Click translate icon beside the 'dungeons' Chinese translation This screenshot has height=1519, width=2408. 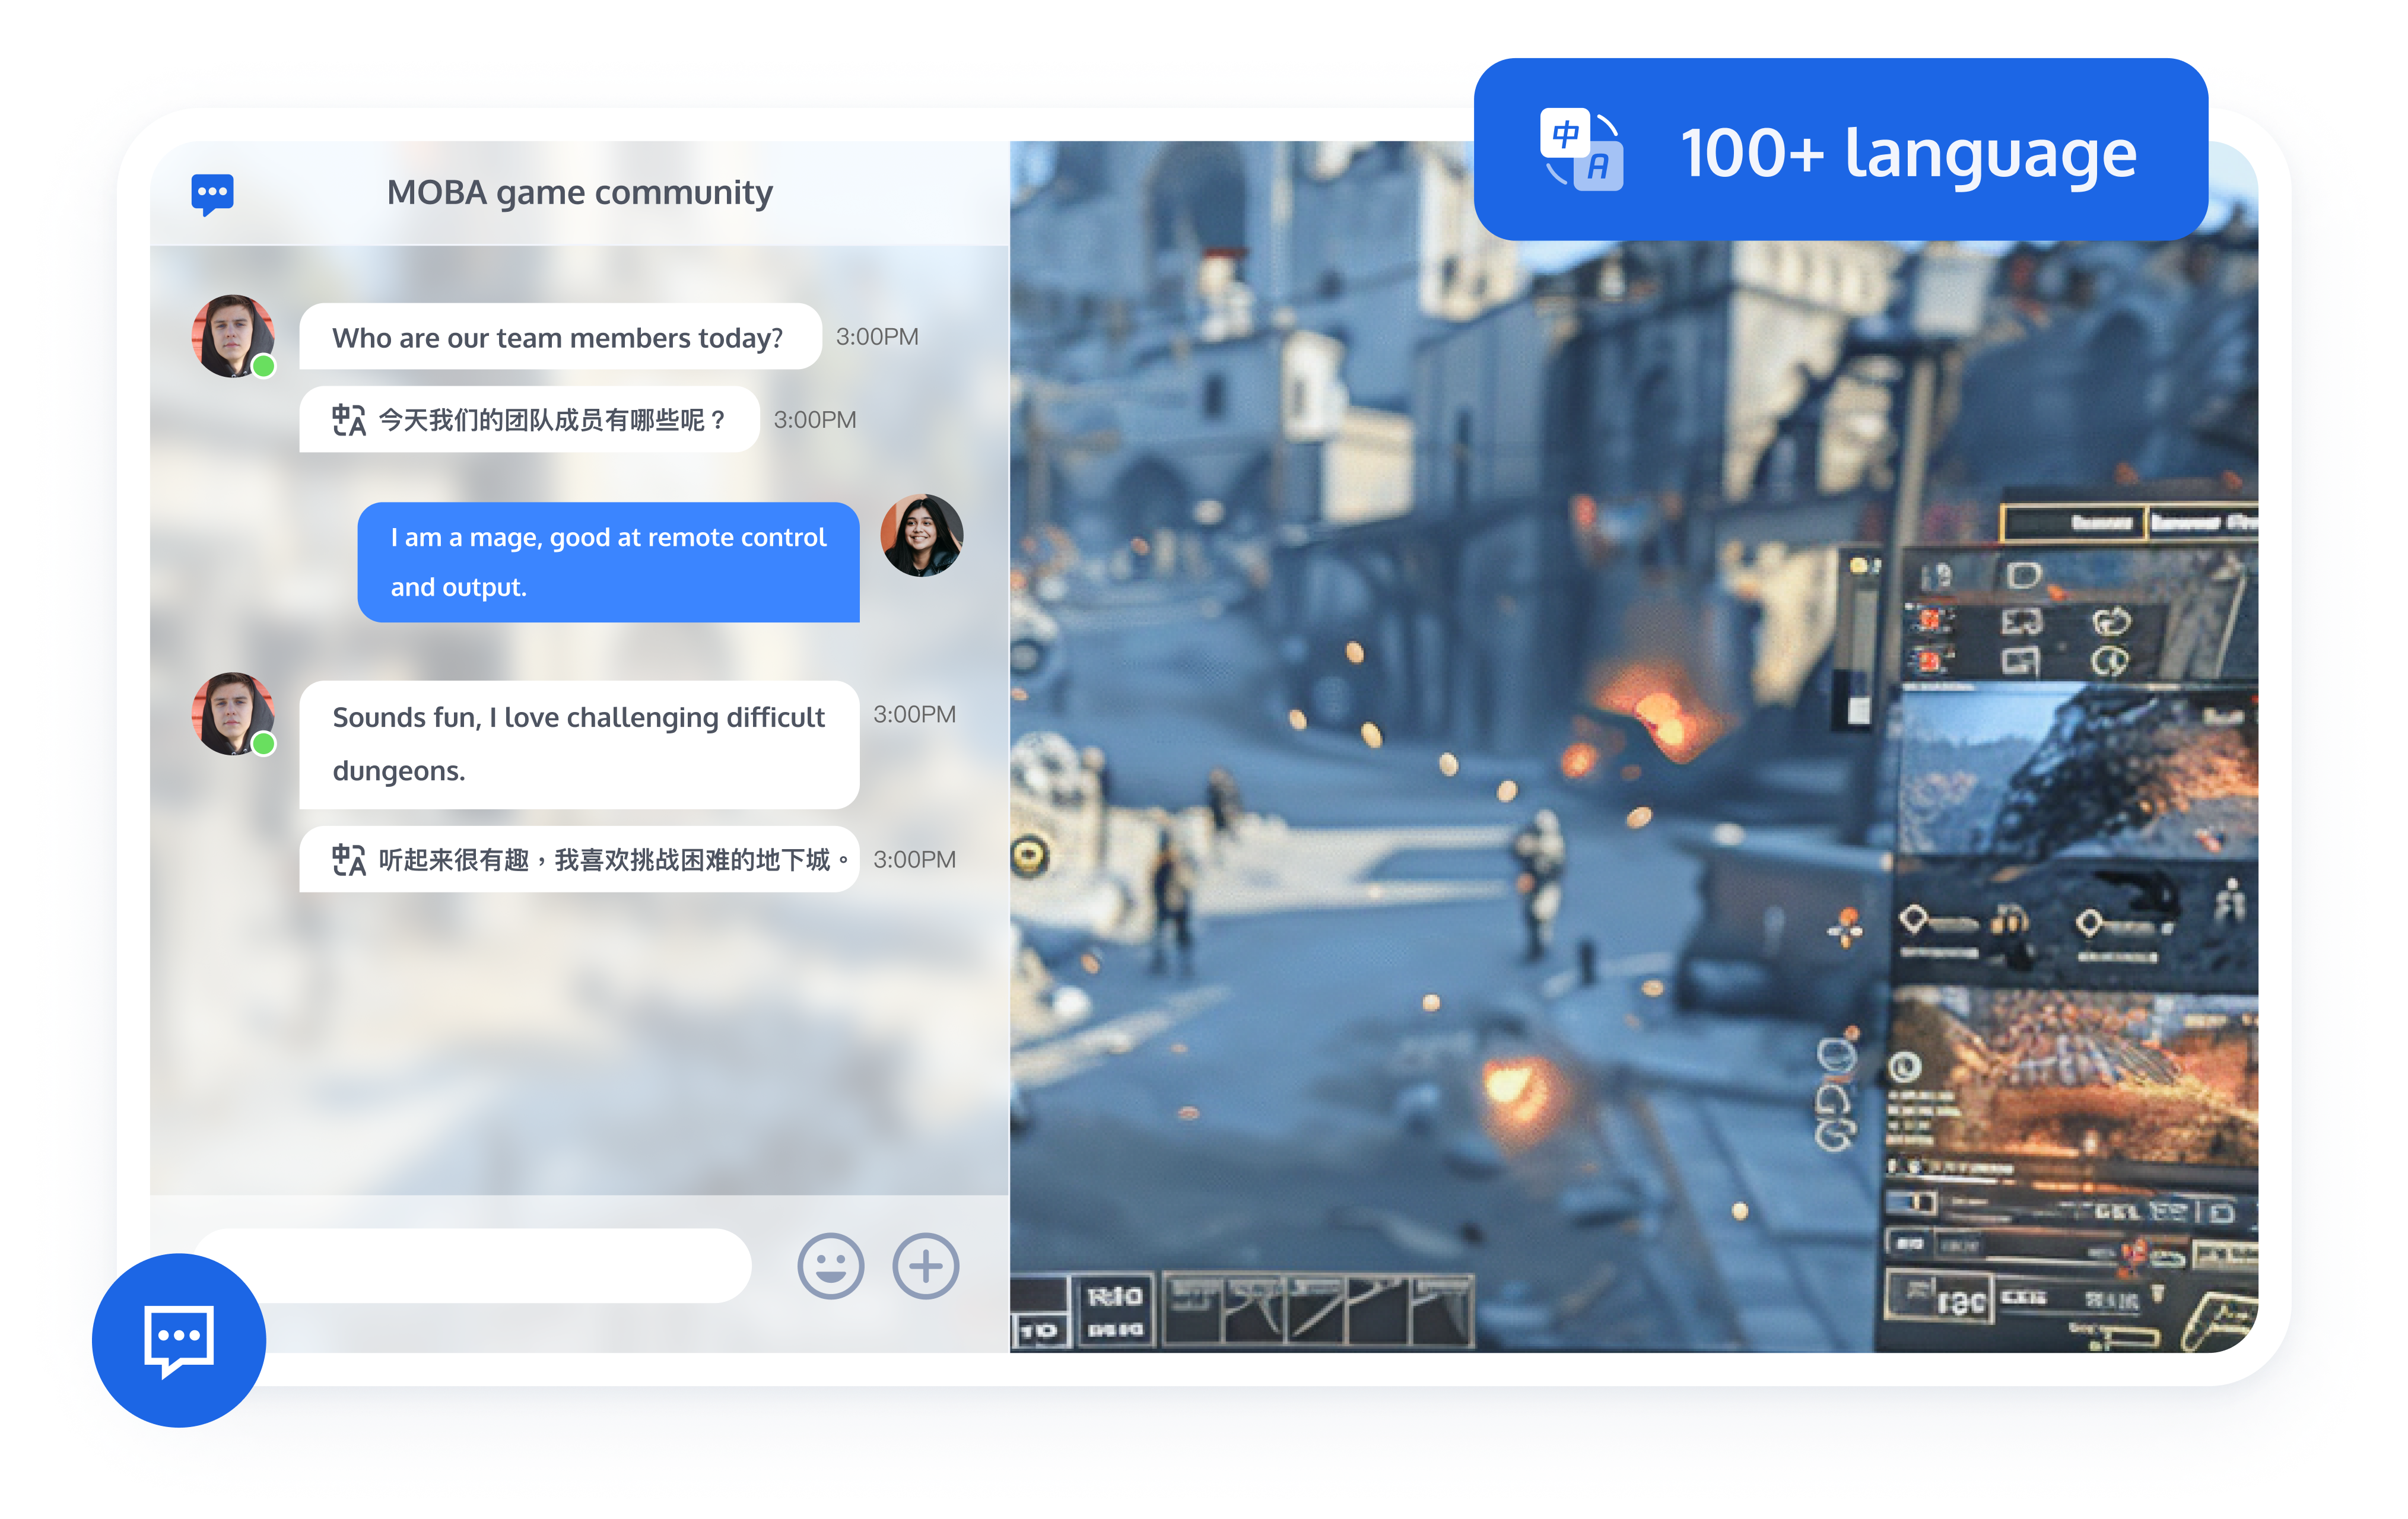(x=348, y=860)
